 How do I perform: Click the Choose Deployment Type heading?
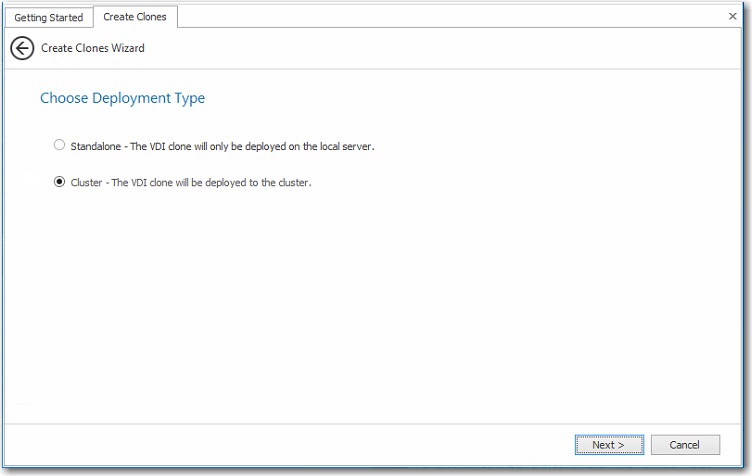122,98
